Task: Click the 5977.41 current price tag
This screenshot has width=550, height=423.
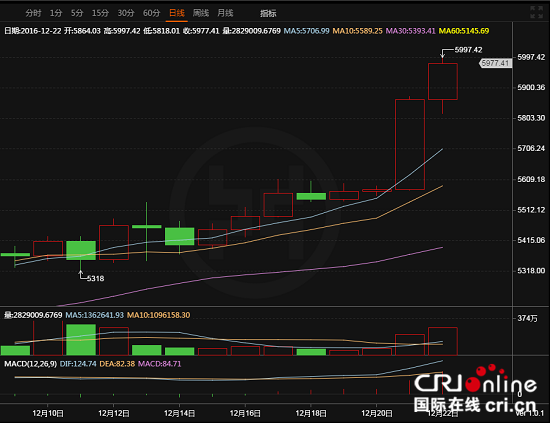Action: point(495,63)
